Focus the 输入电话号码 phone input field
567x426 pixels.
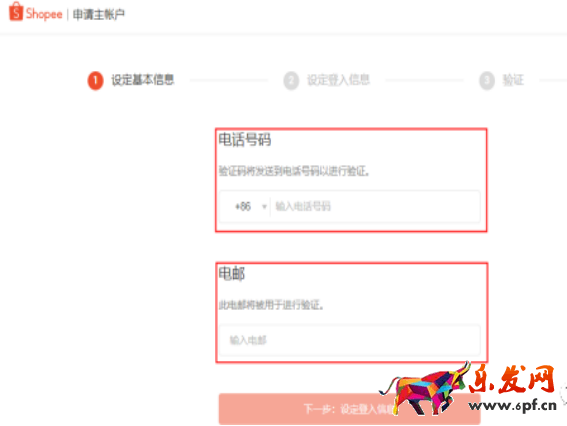[375, 206]
